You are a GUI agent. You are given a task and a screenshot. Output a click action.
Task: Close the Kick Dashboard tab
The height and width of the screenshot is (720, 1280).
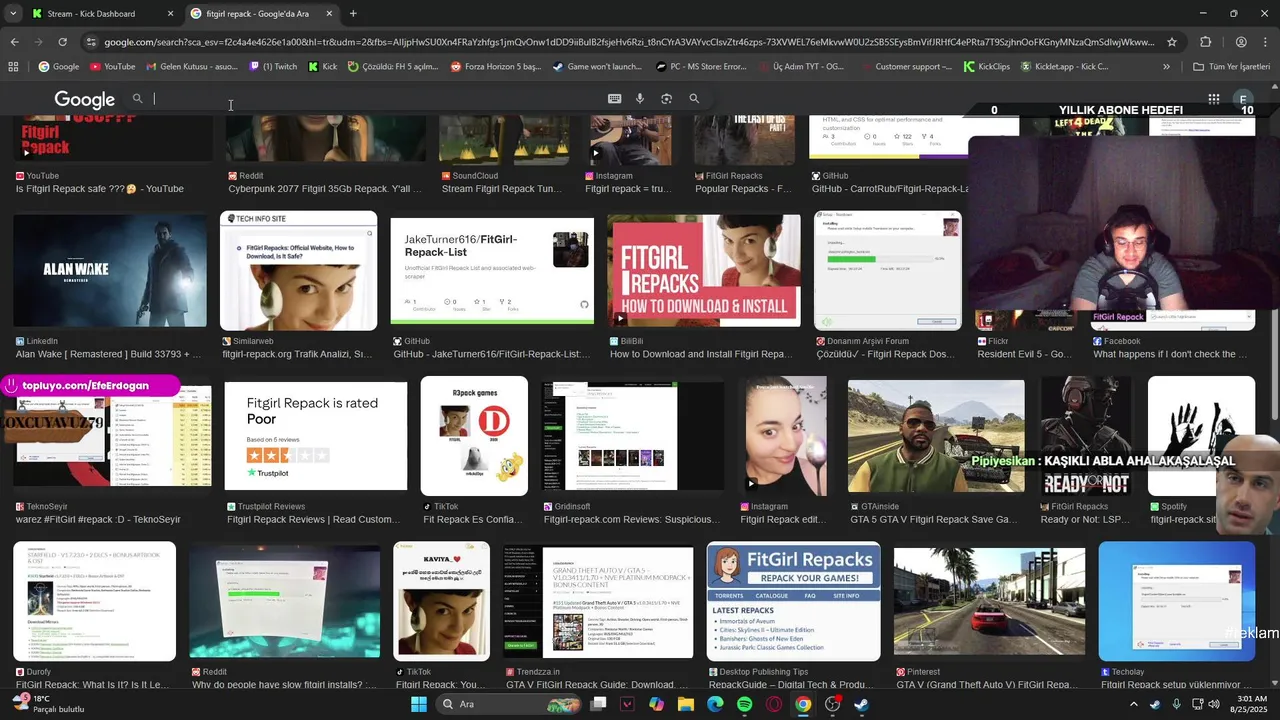click(170, 14)
